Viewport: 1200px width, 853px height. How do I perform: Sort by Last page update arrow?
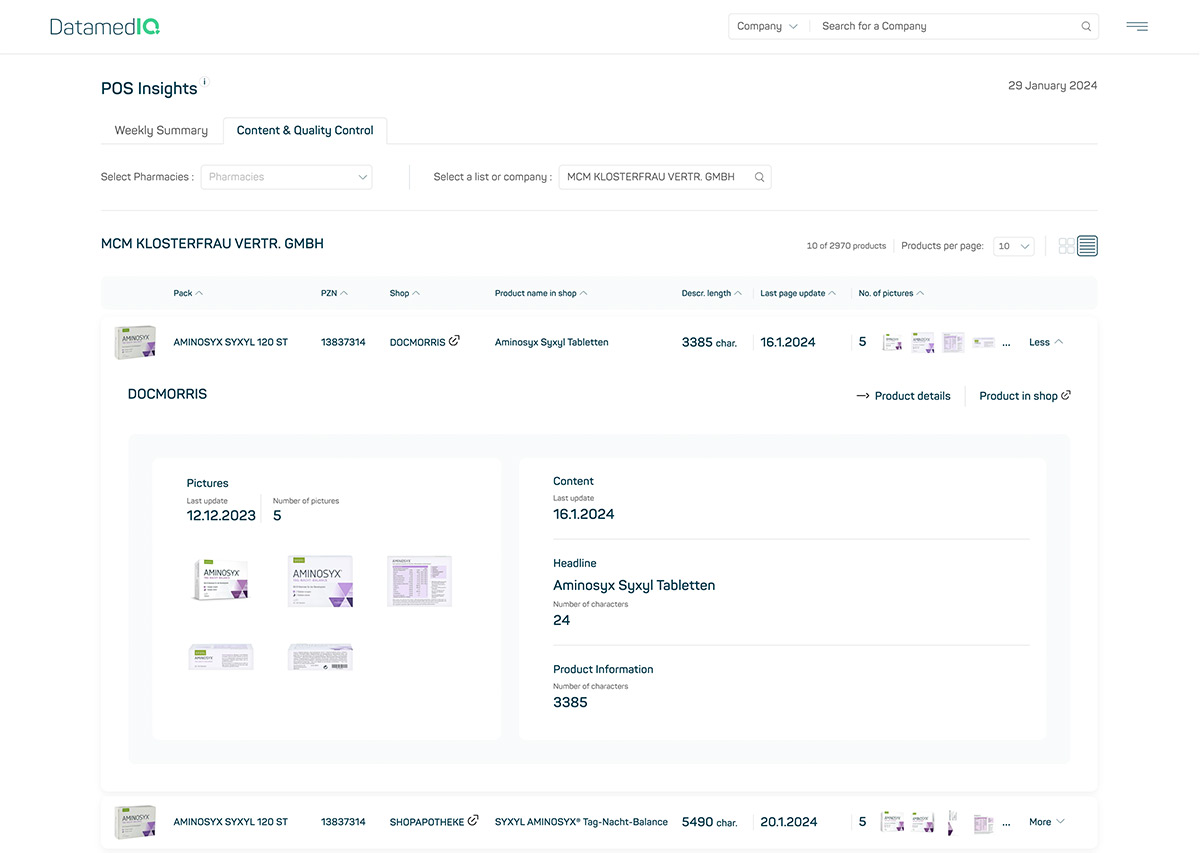(x=832, y=293)
